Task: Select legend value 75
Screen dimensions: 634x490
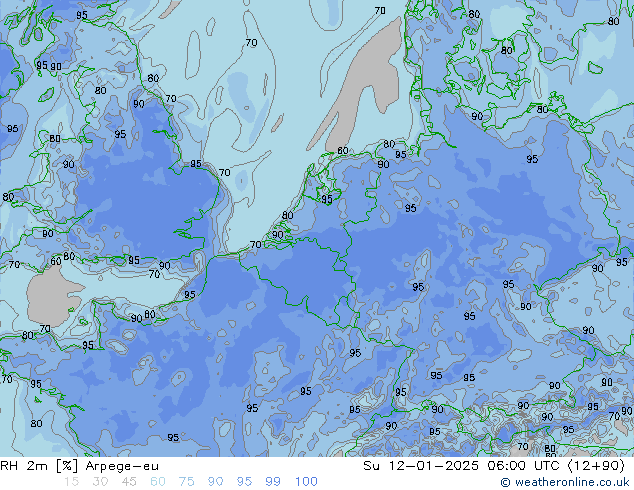Action: click(x=186, y=482)
